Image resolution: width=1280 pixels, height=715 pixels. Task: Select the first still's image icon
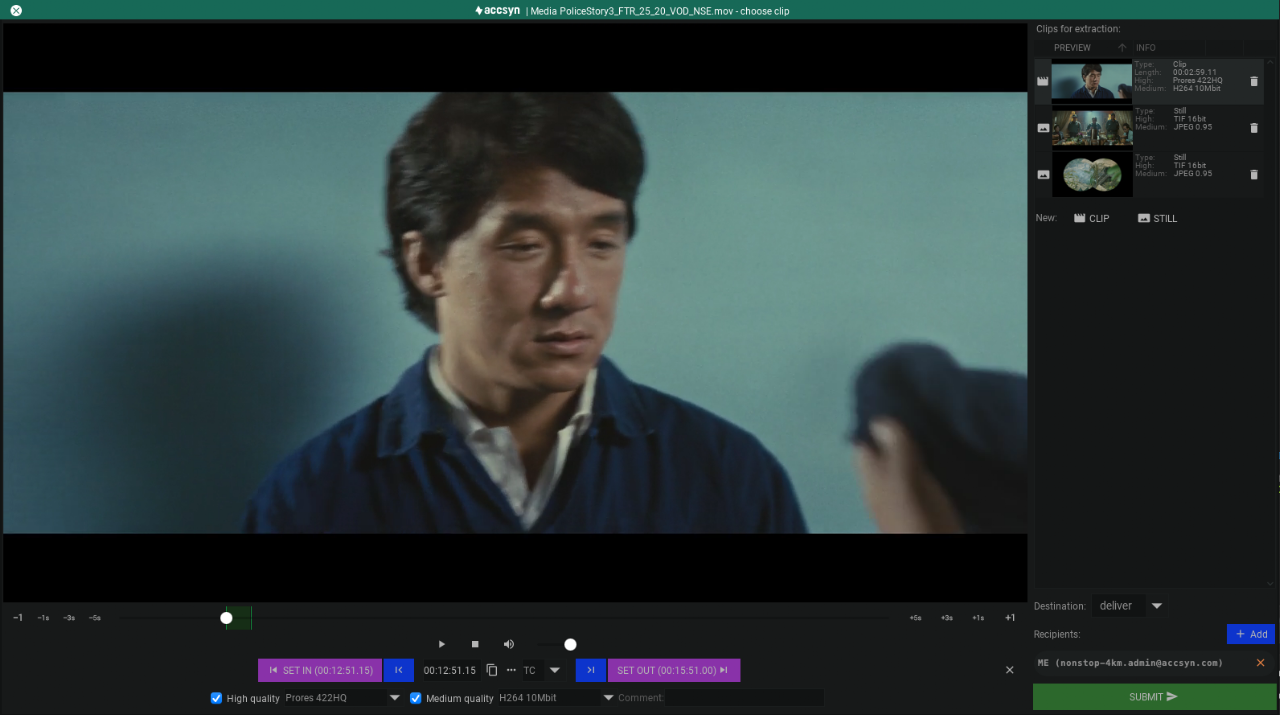[x=1043, y=128]
